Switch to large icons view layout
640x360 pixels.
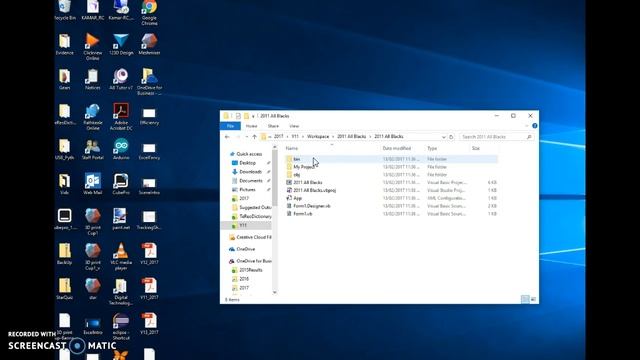coord(533,300)
